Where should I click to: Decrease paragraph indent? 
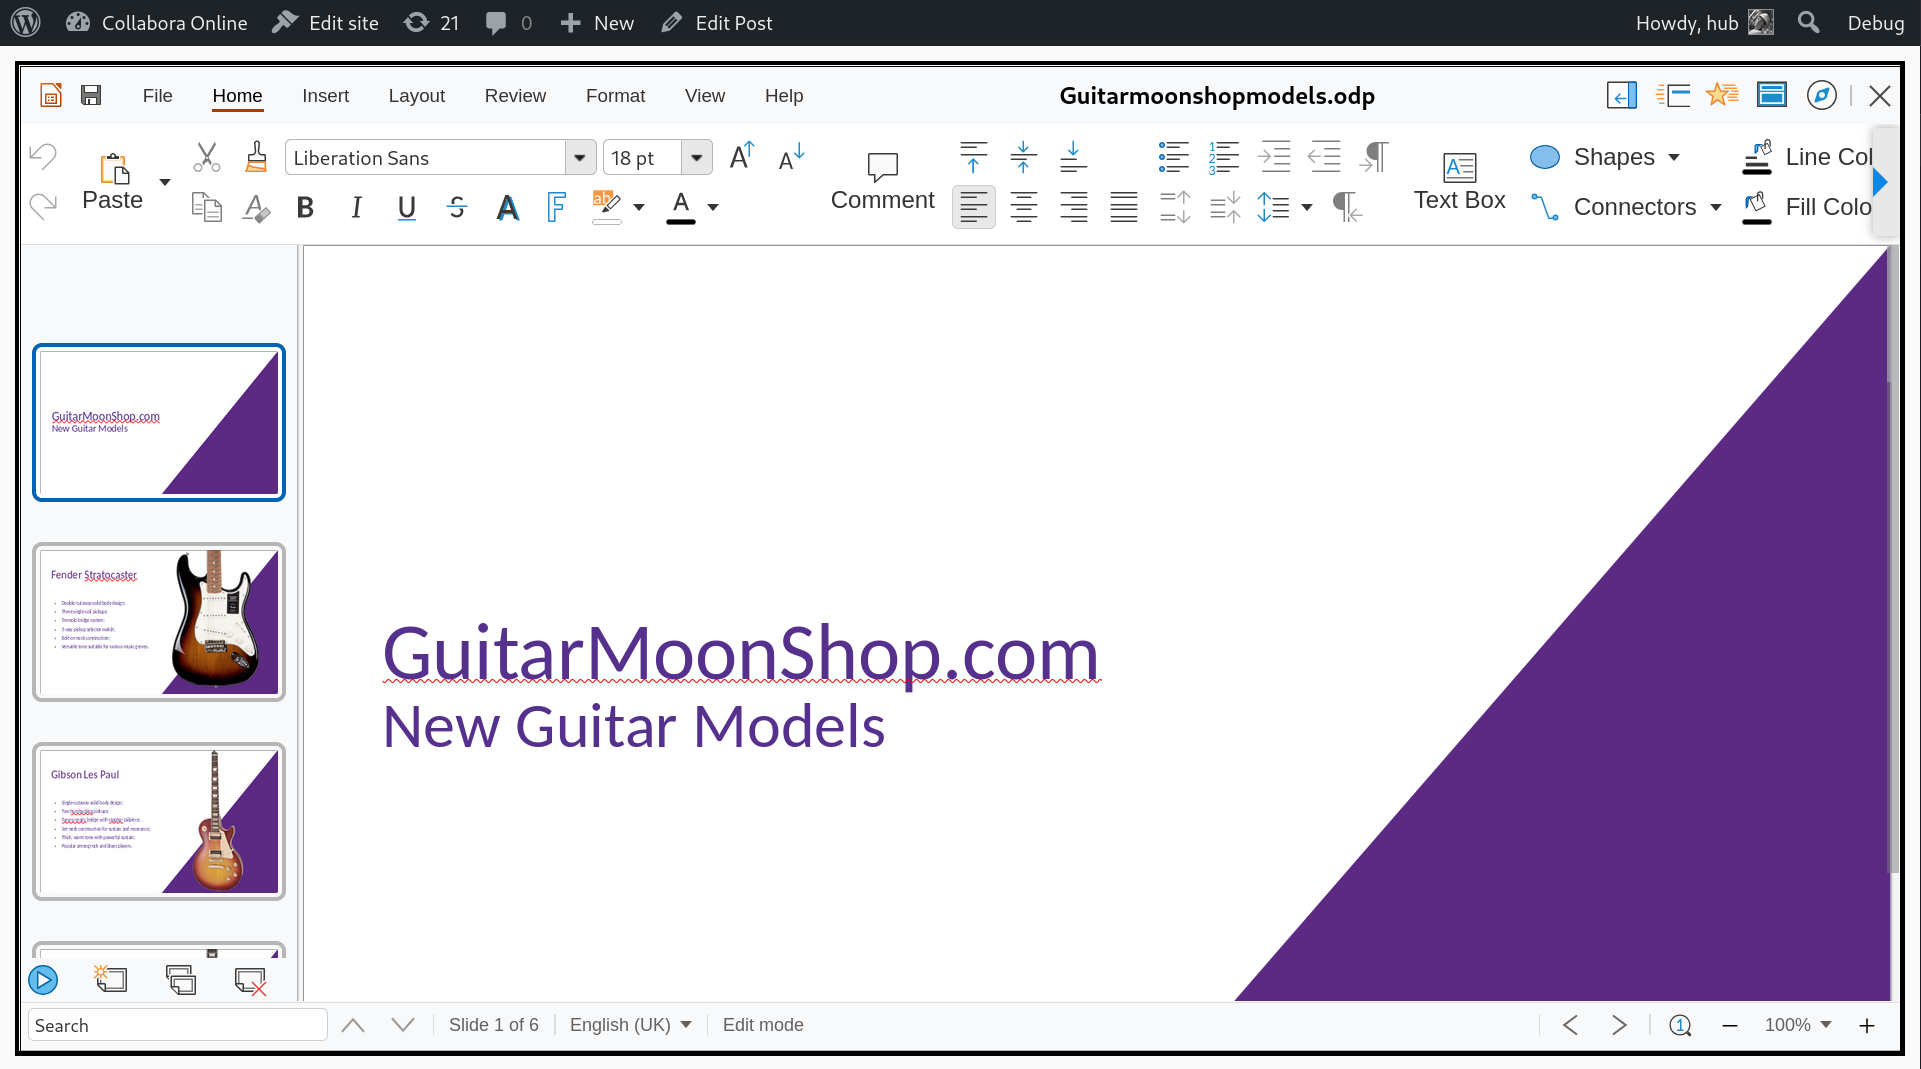[1324, 157]
